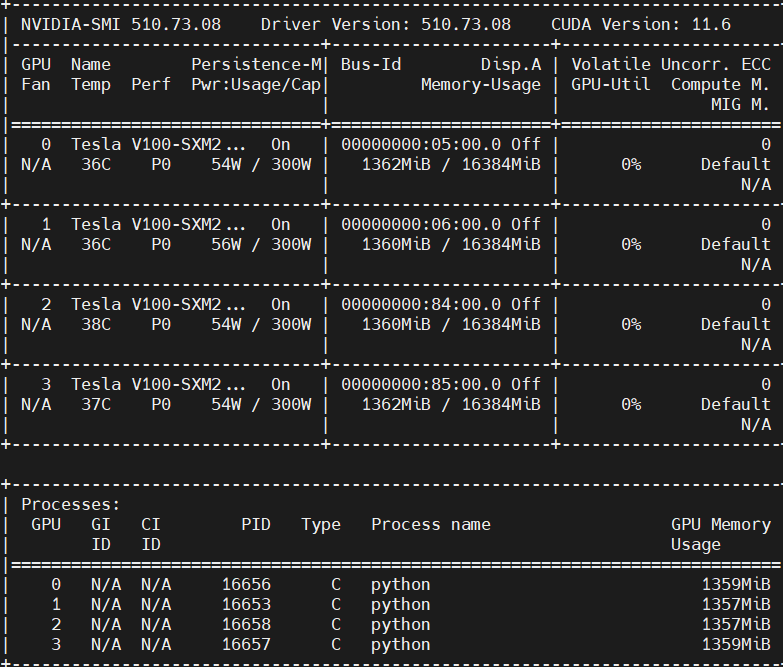Click the Compute M. header label
Viewport: 783px width, 667px height.
click(721, 85)
